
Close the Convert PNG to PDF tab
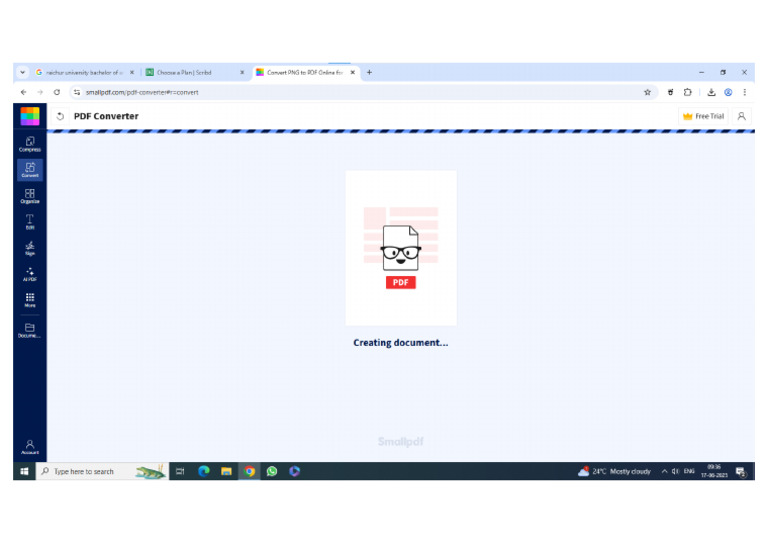(353, 72)
